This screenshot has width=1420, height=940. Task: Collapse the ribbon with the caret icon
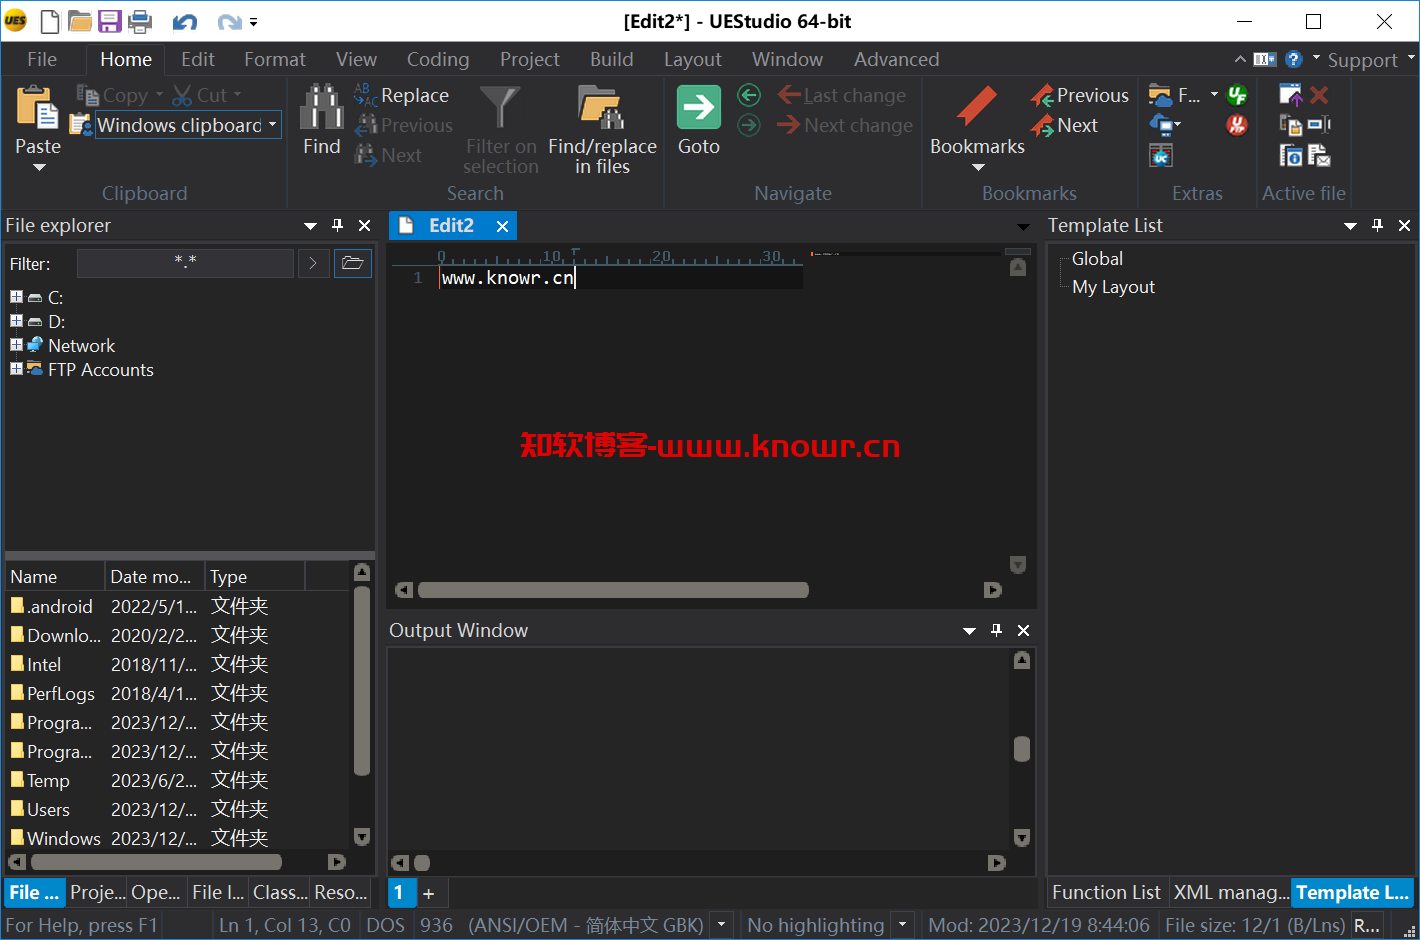[x=1240, y=59]
